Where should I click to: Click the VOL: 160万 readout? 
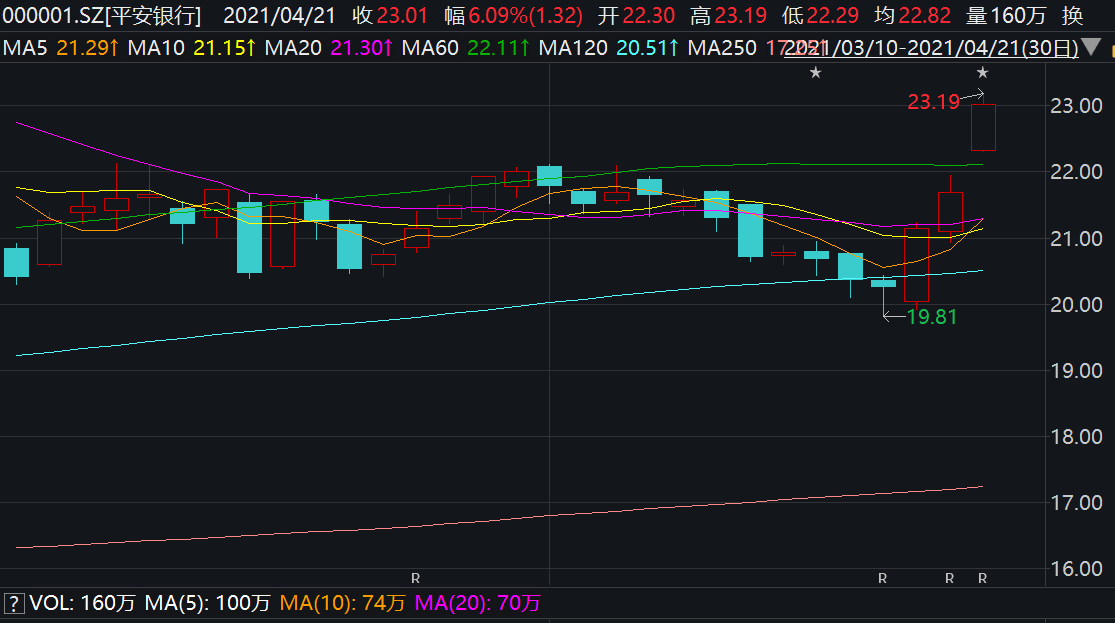82,604
